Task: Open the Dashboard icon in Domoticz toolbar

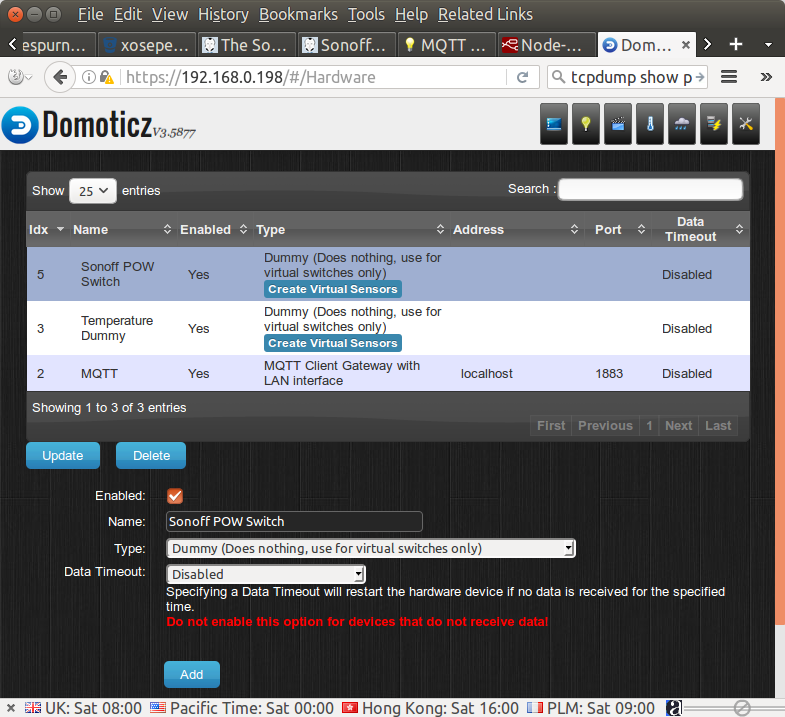Action: (554, 124)
